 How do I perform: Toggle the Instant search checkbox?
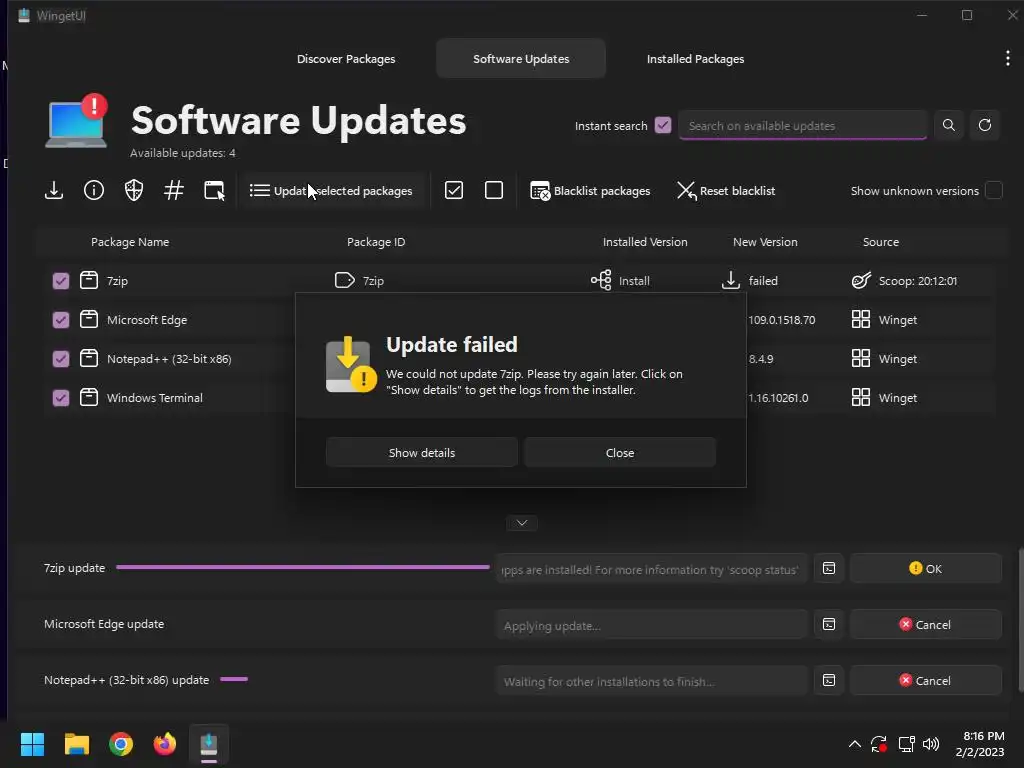[663, 125]
